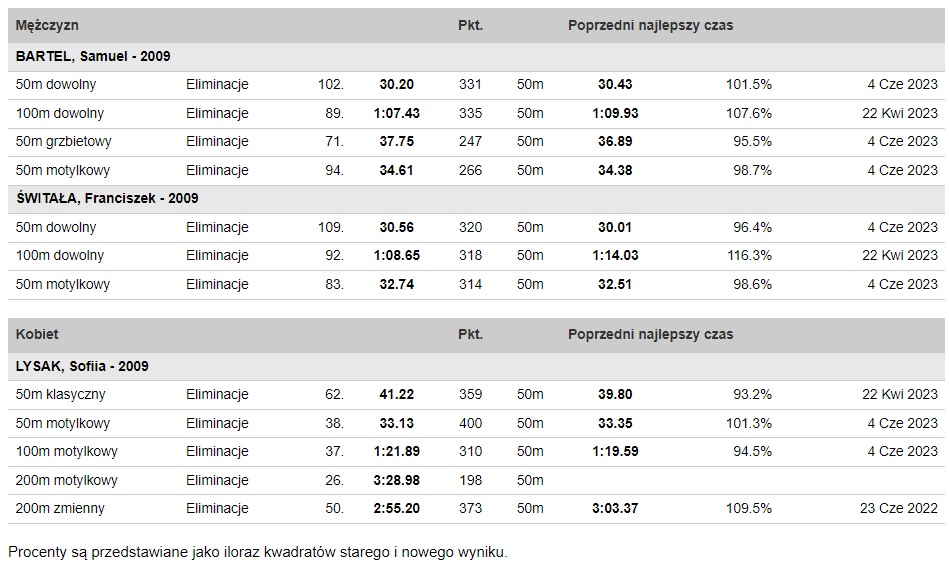Click Bartel's 100m dowolny time 1:07.43
Image resolution: width=949 pixels, height=567 pixels.
(x=396, y=114)
